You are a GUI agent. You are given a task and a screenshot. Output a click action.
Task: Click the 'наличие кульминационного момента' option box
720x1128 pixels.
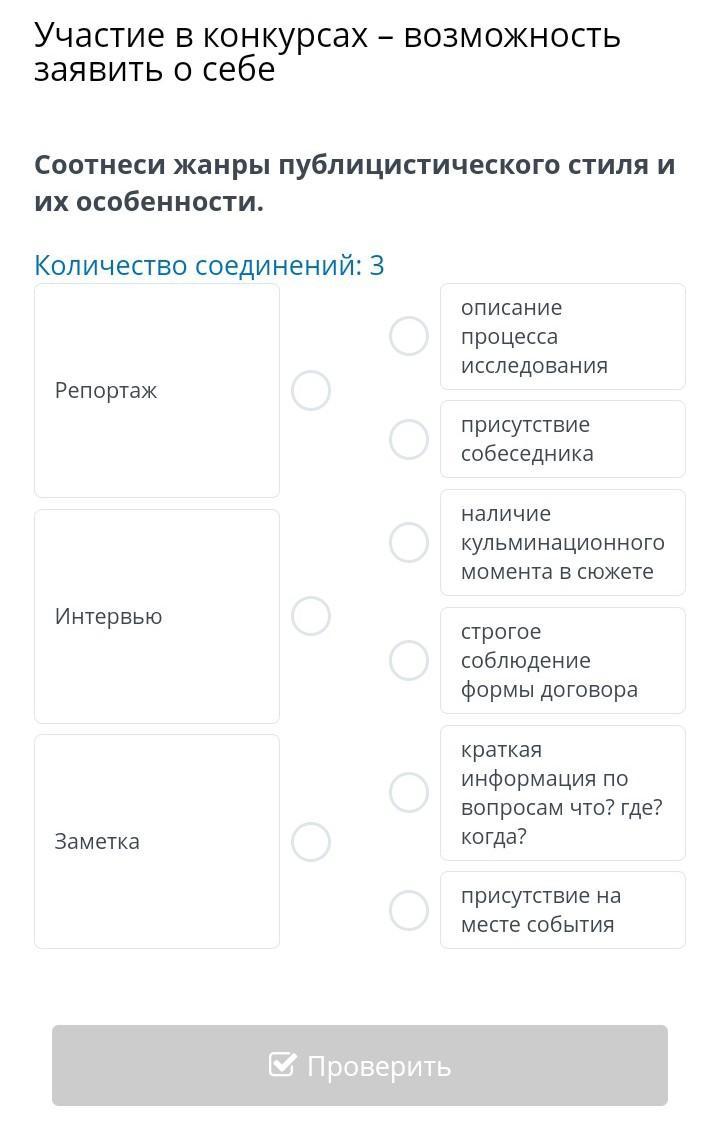coord(563,542)
